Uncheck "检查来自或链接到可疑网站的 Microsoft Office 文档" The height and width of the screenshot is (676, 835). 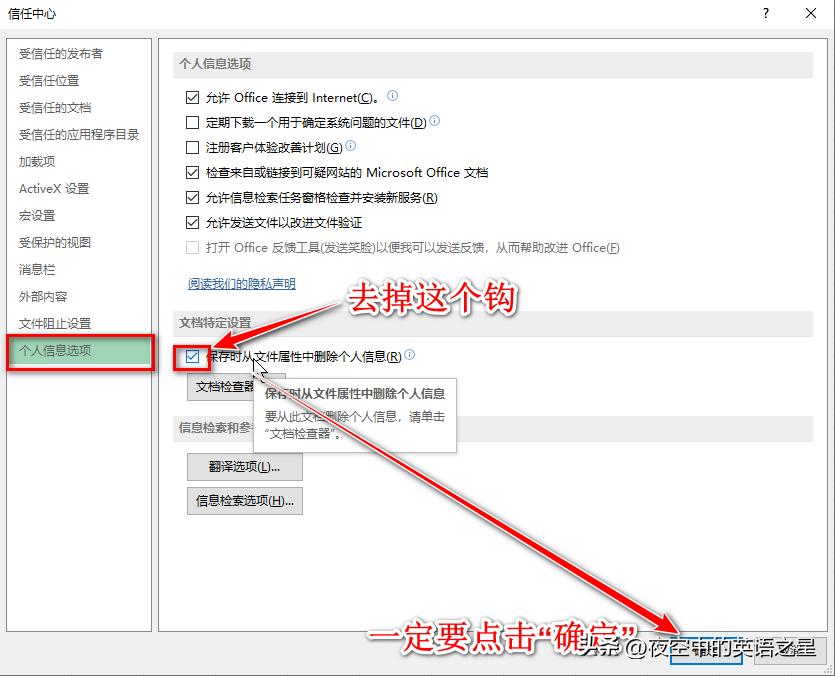pyautogui.click(x=190, y=172)
